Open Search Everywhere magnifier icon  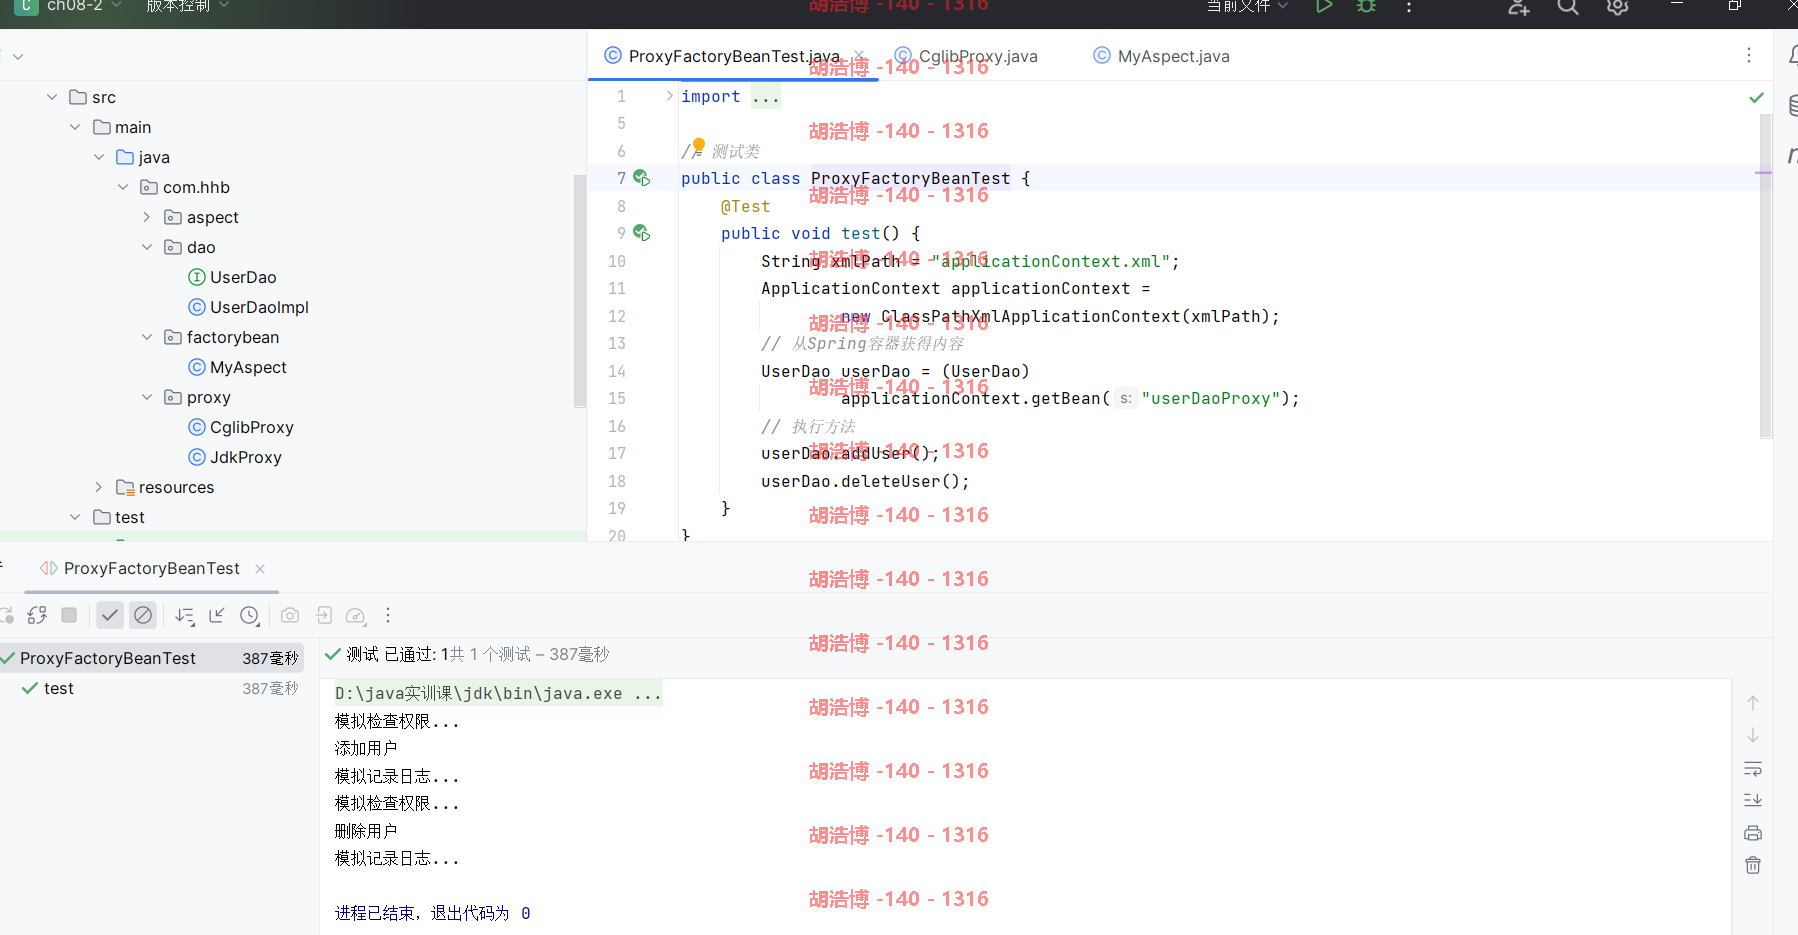coord(1568,7)
